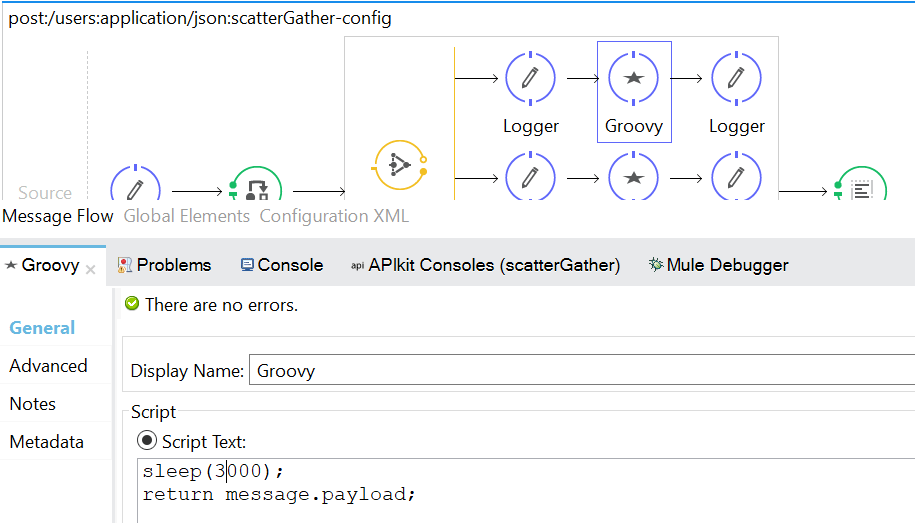The width and height of the screenshot is (915, 523).
Task: Select the green flow reference icon
Action: [x=257, y=188]
